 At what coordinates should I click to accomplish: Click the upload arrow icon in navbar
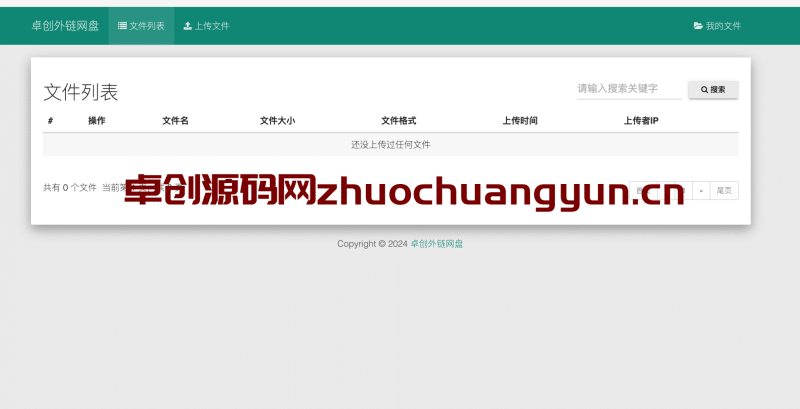(188, 25)
